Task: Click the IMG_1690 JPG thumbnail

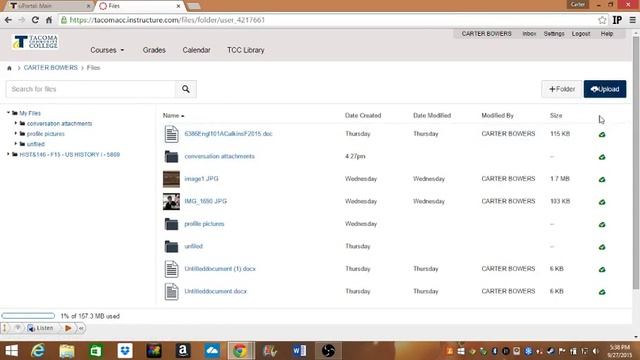Action: pos(171,202)
